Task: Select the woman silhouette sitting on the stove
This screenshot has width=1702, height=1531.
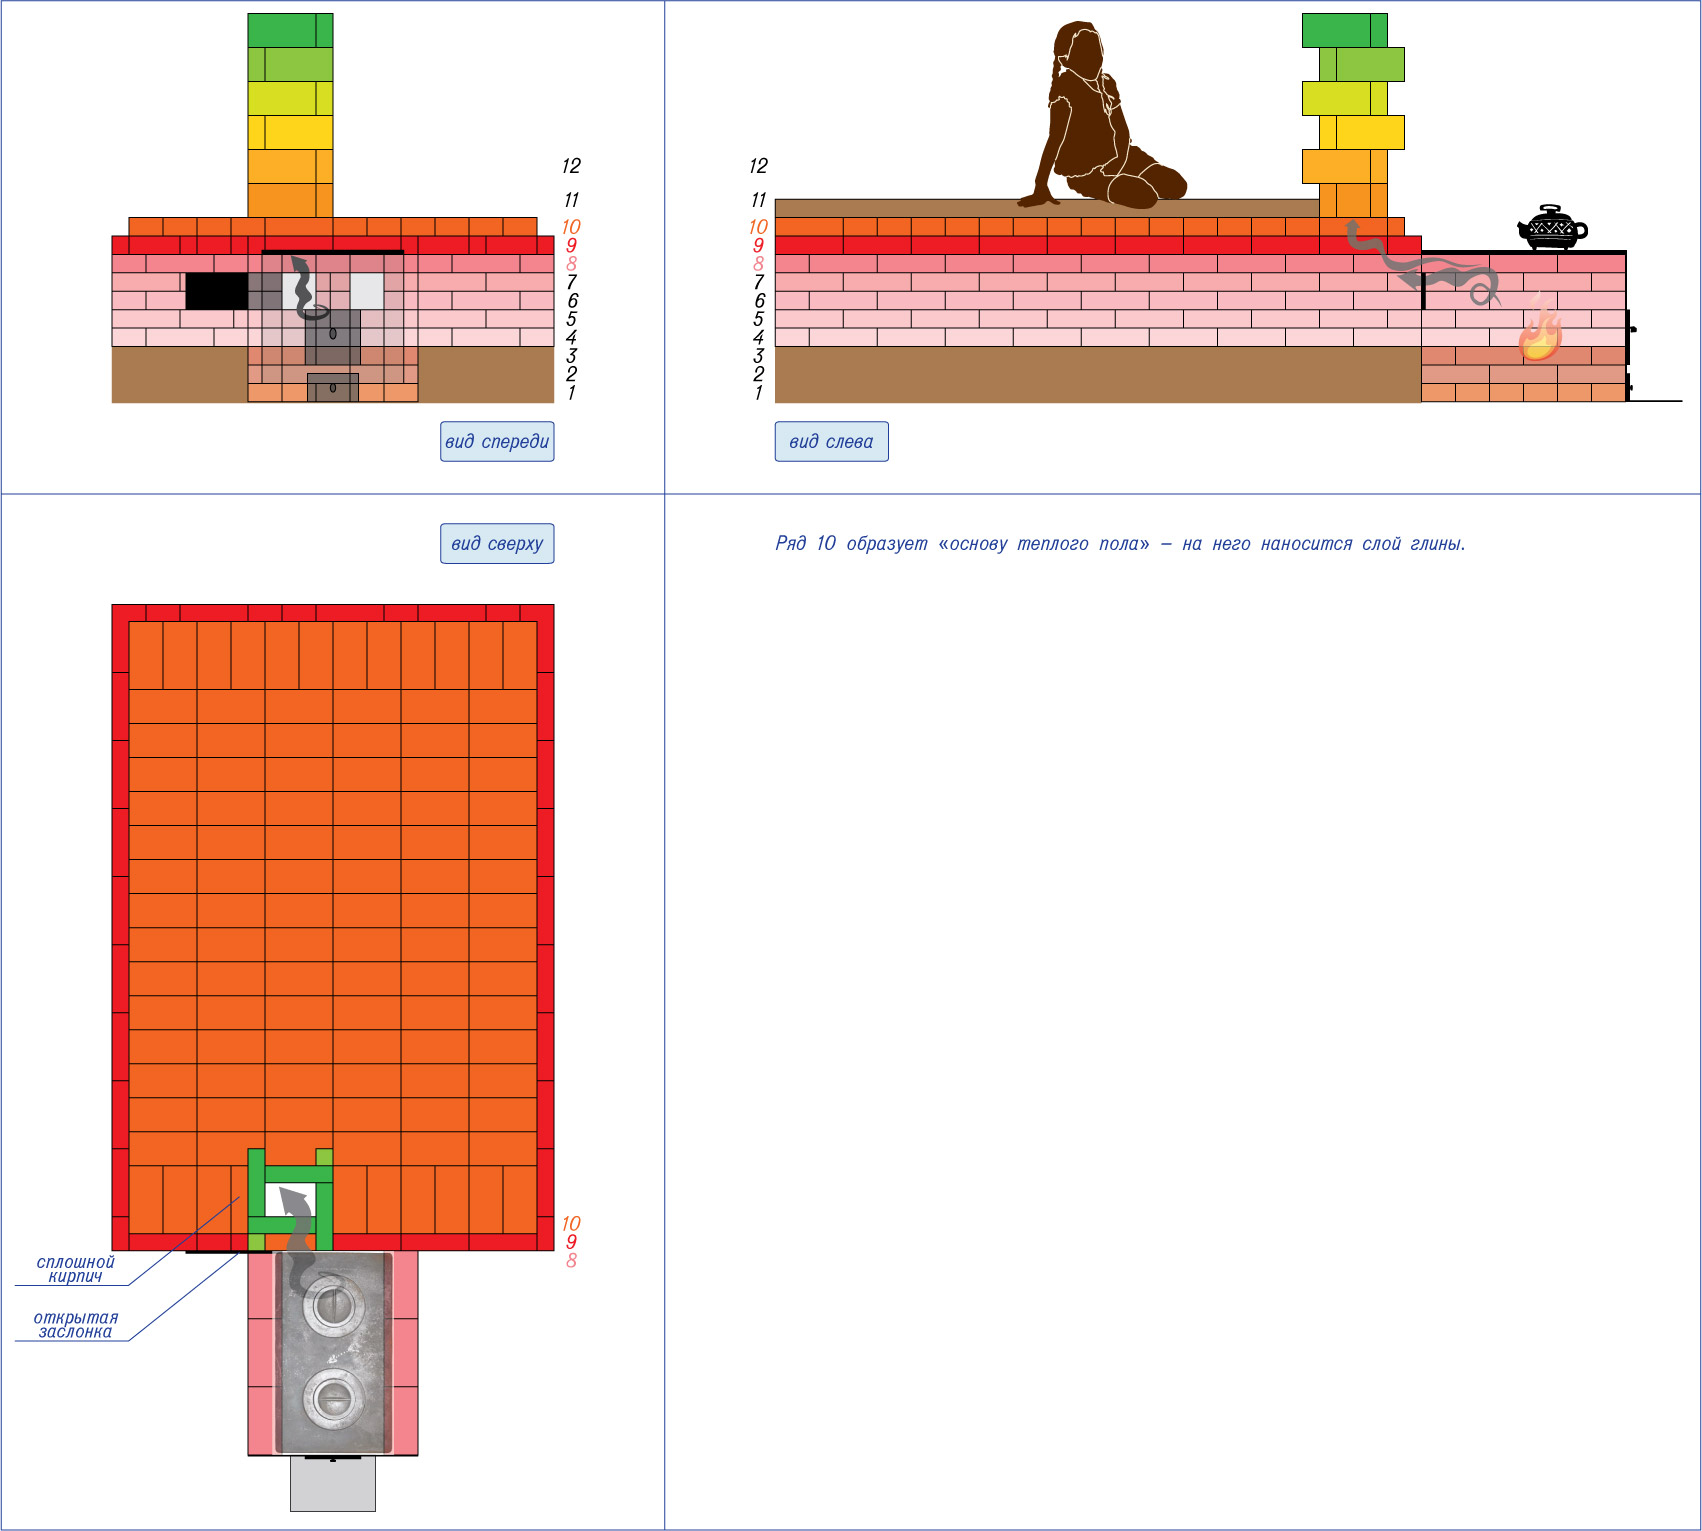Action: [1099, 120]
